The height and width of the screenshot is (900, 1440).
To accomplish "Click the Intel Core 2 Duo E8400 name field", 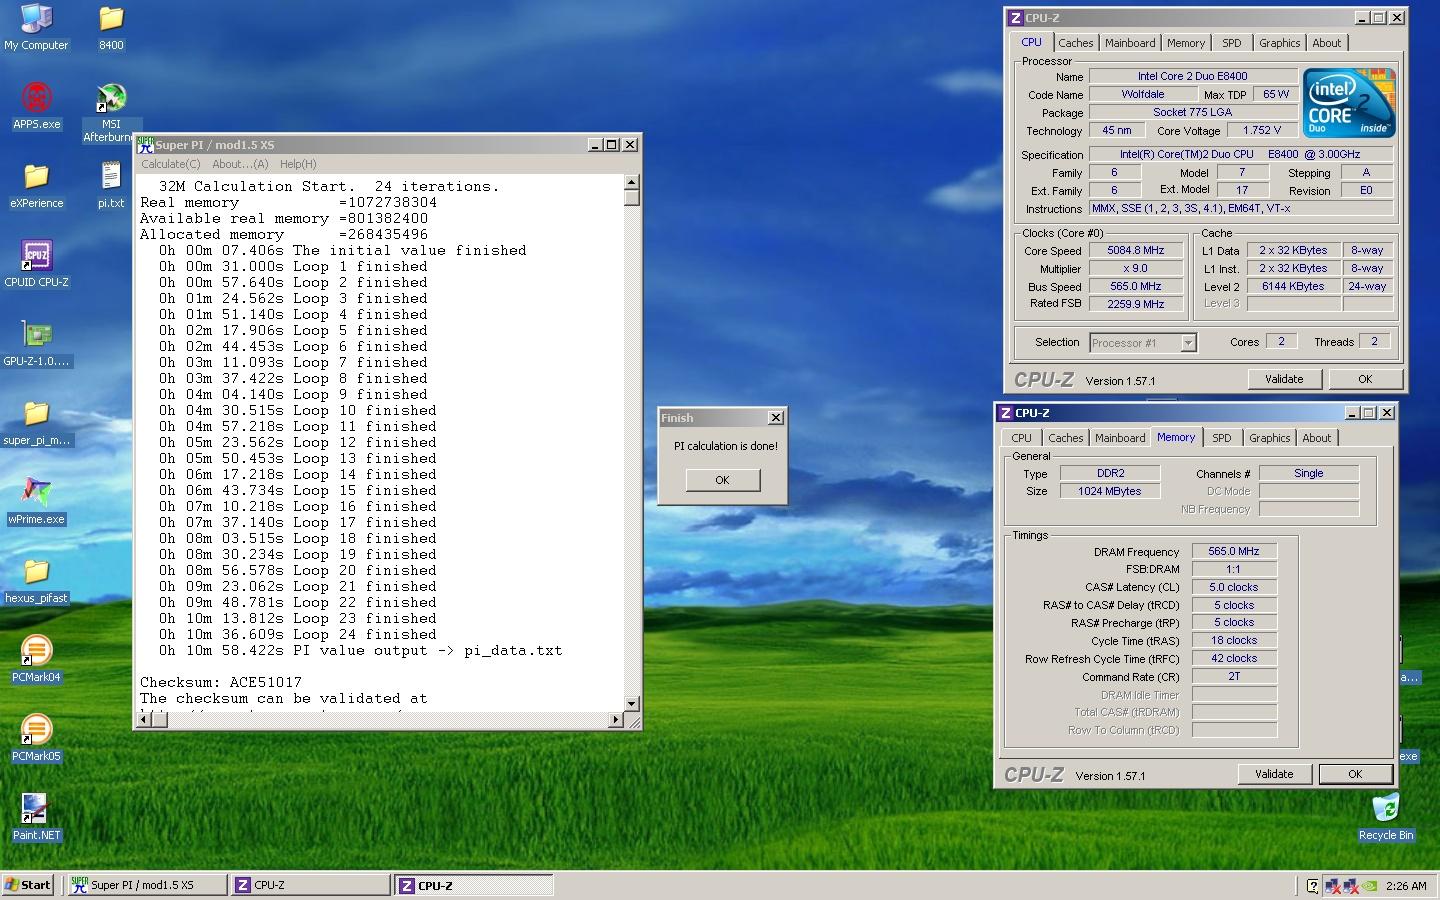I will pyautogui.click(x=1193, y=76).
